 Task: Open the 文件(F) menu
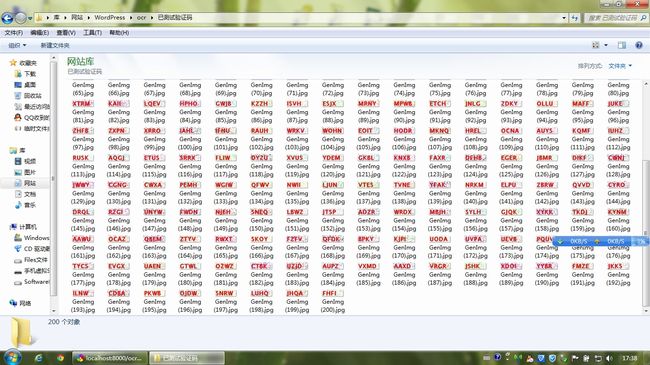(x=14, y=32)
